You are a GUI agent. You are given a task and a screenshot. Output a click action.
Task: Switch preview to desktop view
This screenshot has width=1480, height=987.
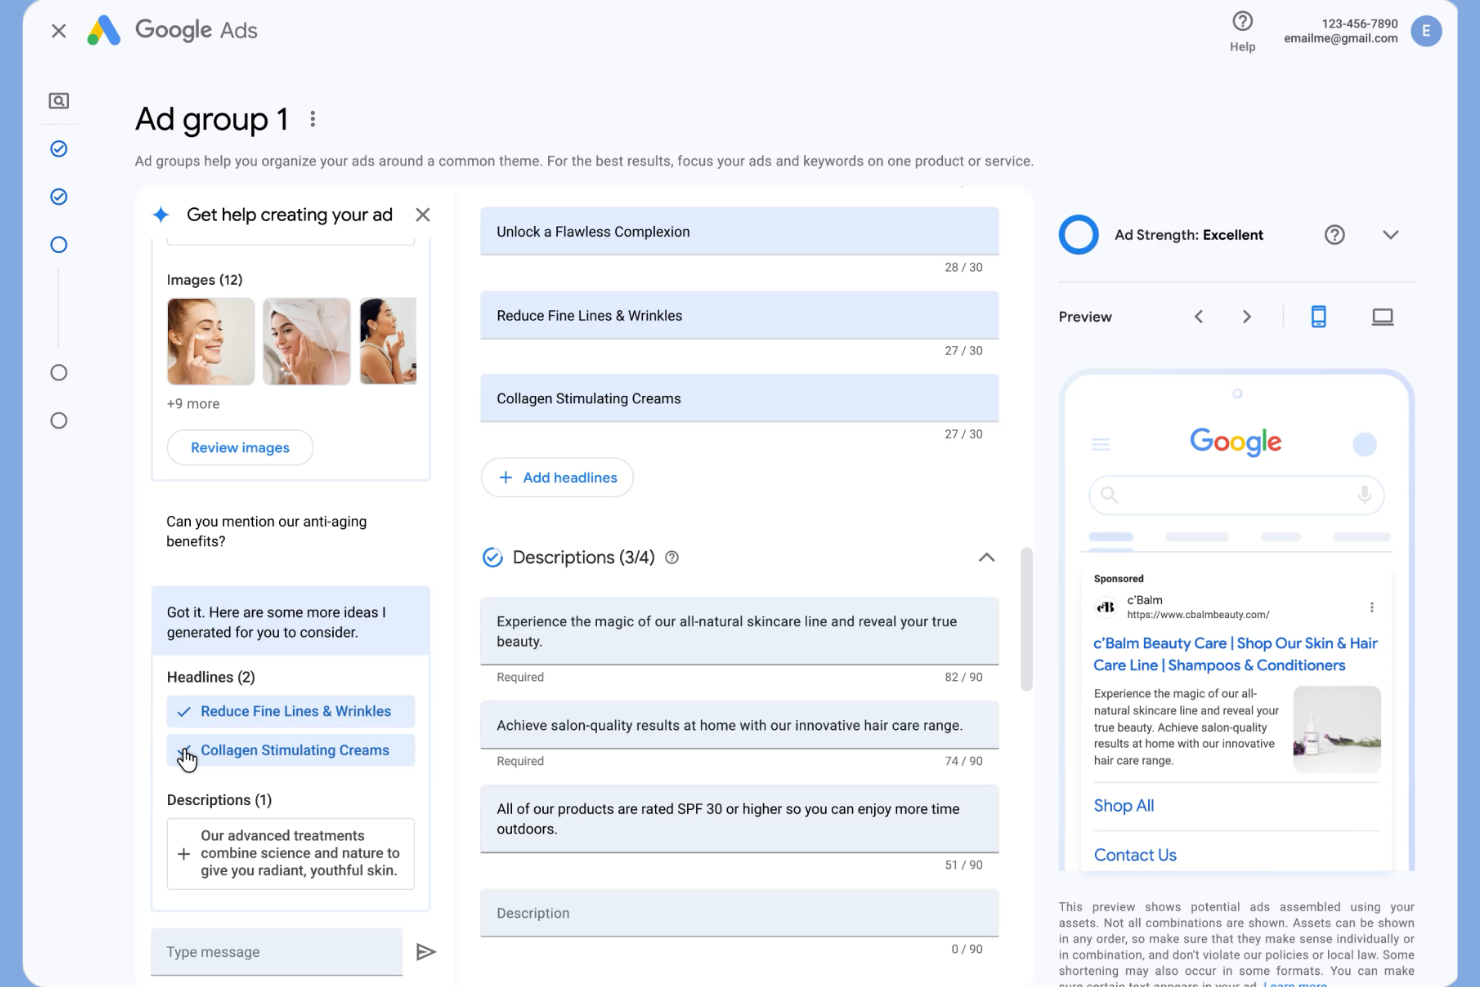[x=1383, y=317]
